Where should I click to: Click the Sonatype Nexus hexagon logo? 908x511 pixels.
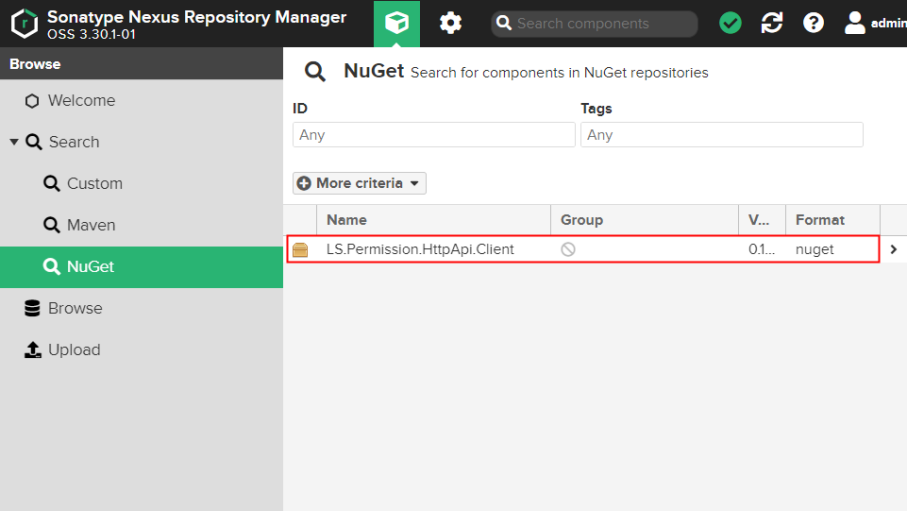24,23
